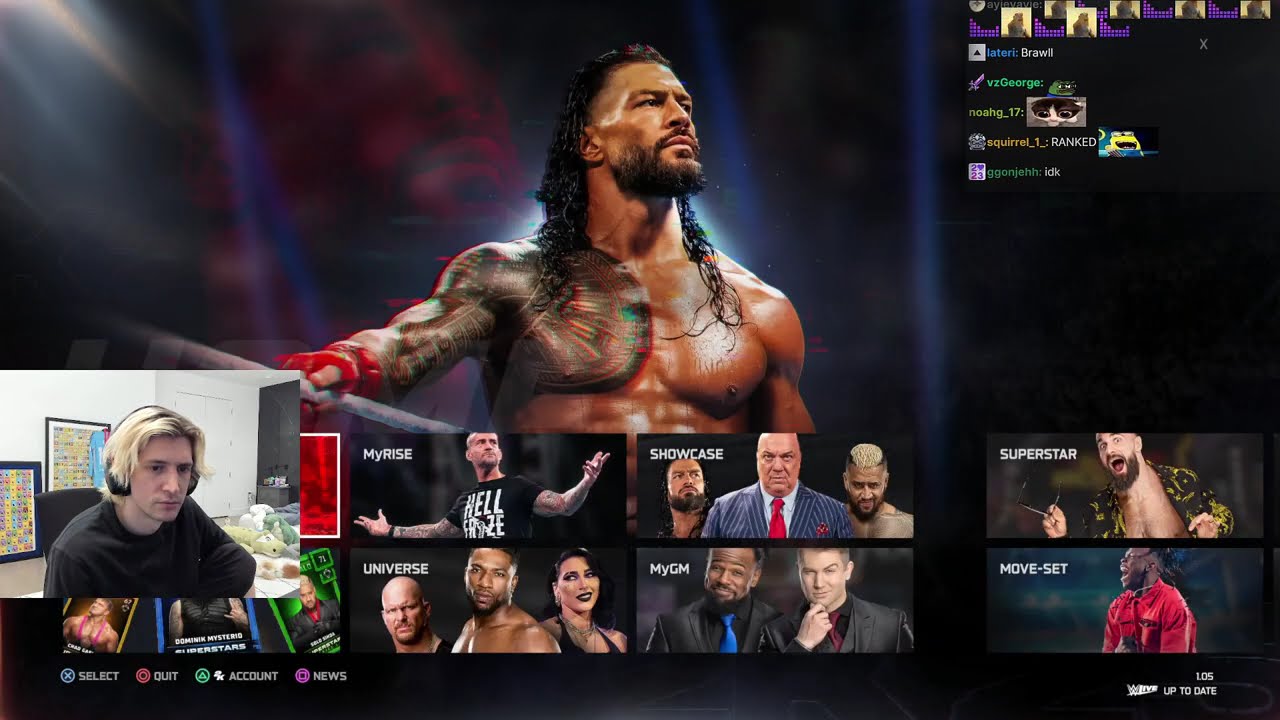Click the WWE Live logo in status bar
The image size is (1280, 720).
click(x=1142, y=690)
